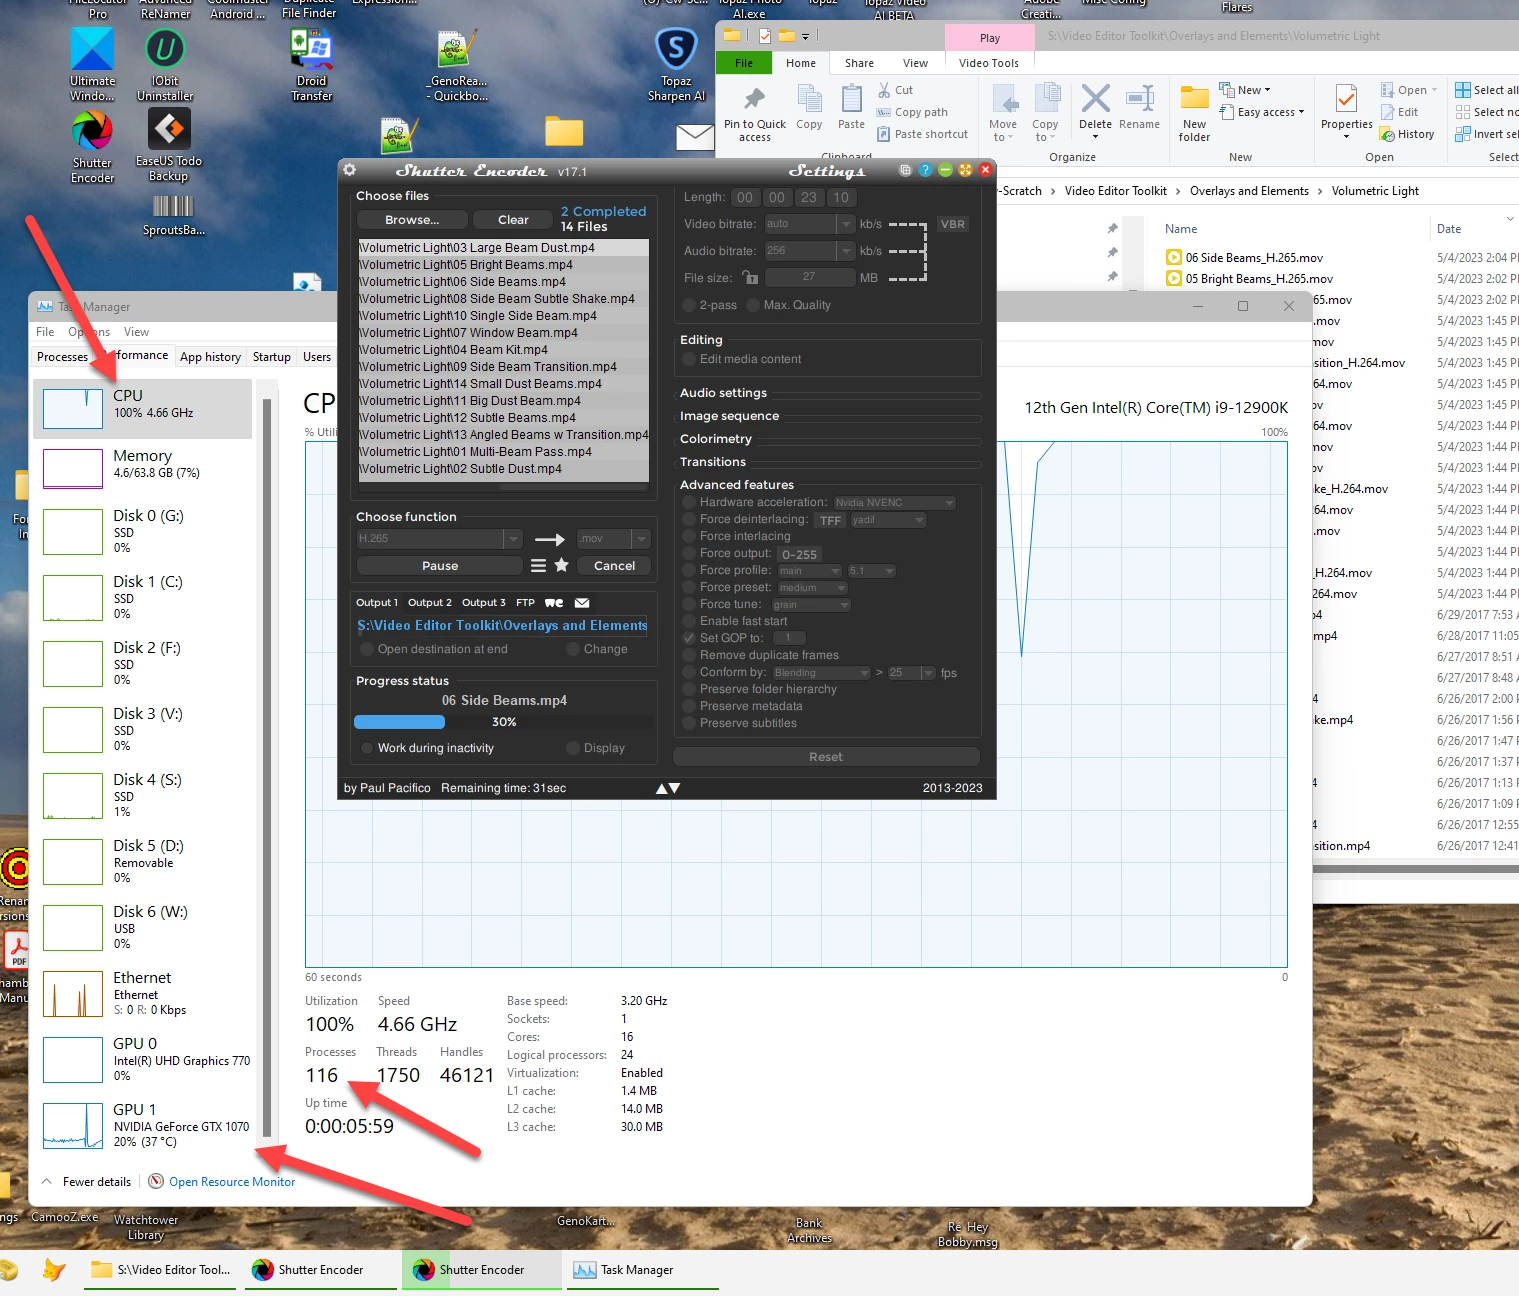
Task: Click the Rename icon in Explorer ribbon
Action: (1139, 108)
